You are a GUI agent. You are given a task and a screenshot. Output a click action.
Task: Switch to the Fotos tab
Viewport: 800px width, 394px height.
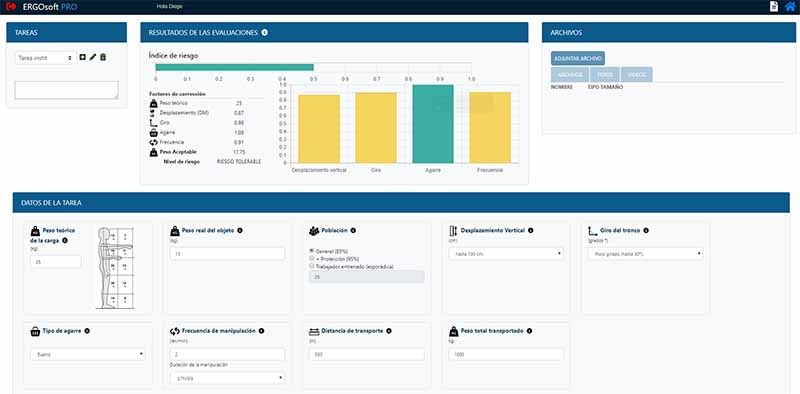click(605, 75)
